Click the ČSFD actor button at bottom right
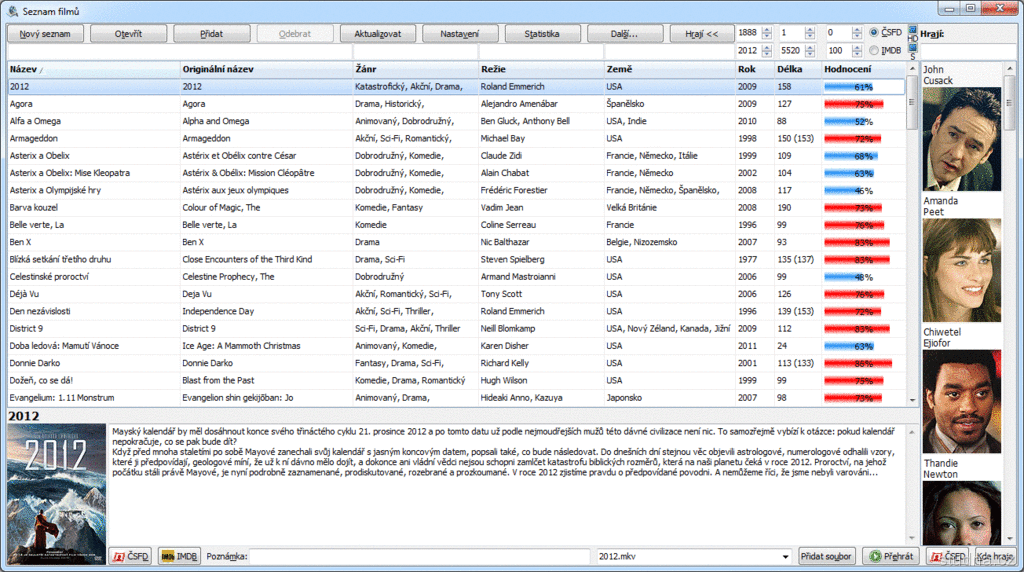This screenshot has width=1024, height=572. 947,556
